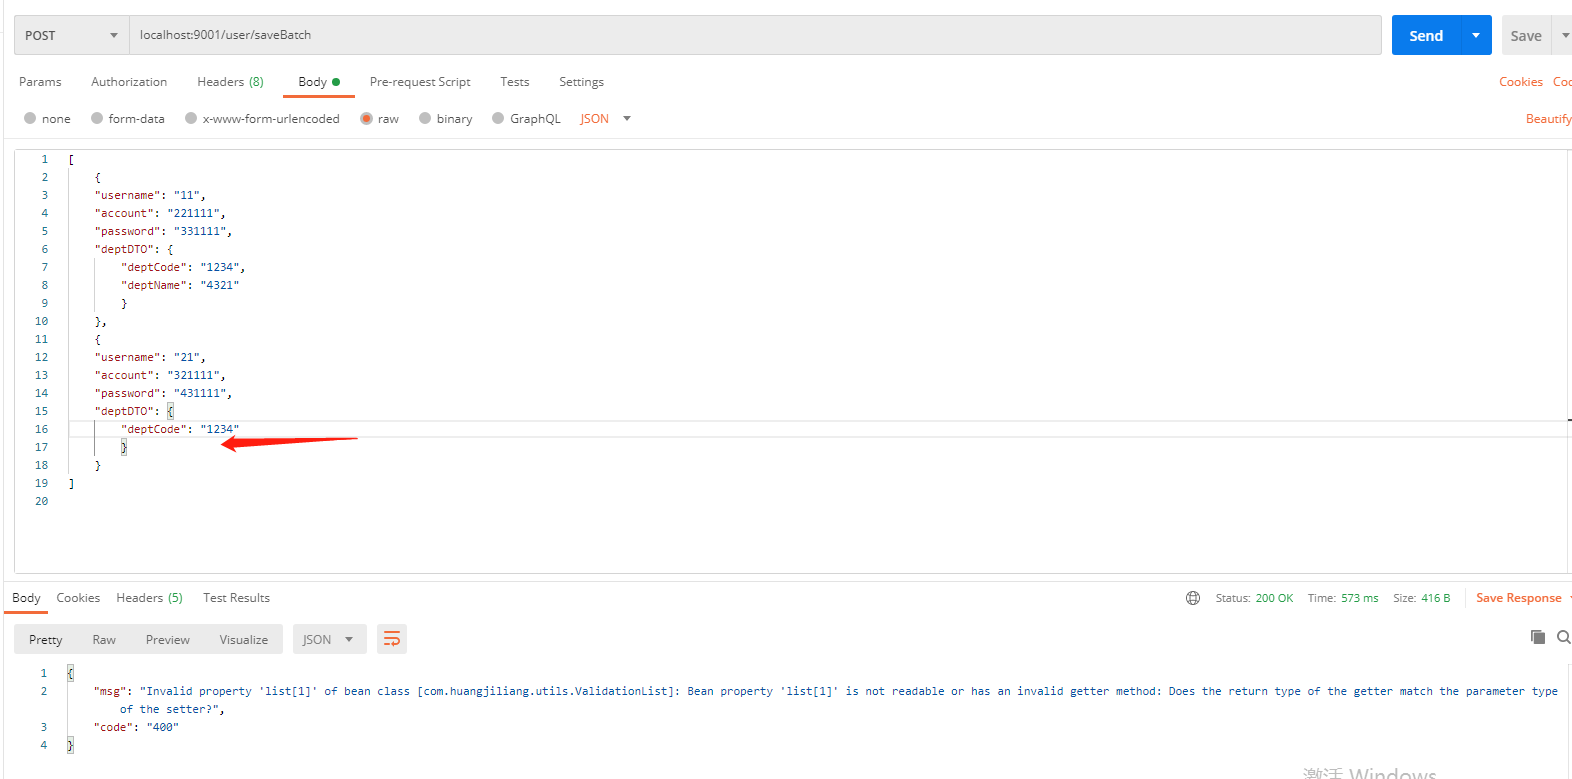Open the Cookies link at top right

point(1521,82)
